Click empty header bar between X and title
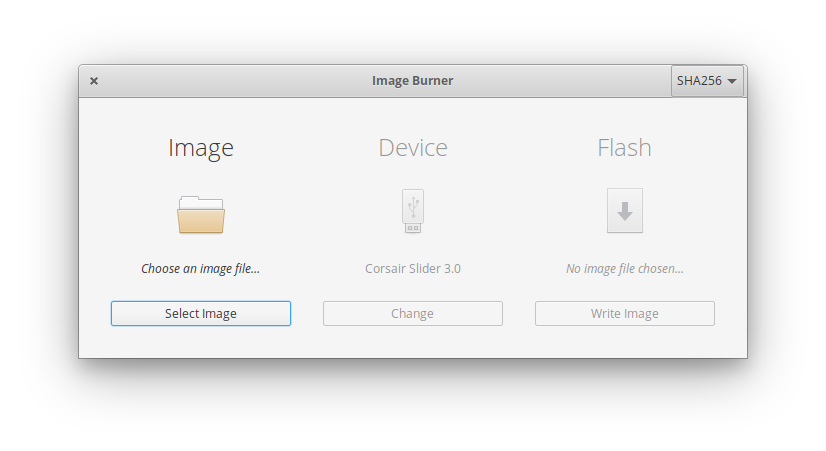 (x=230, y=81)
